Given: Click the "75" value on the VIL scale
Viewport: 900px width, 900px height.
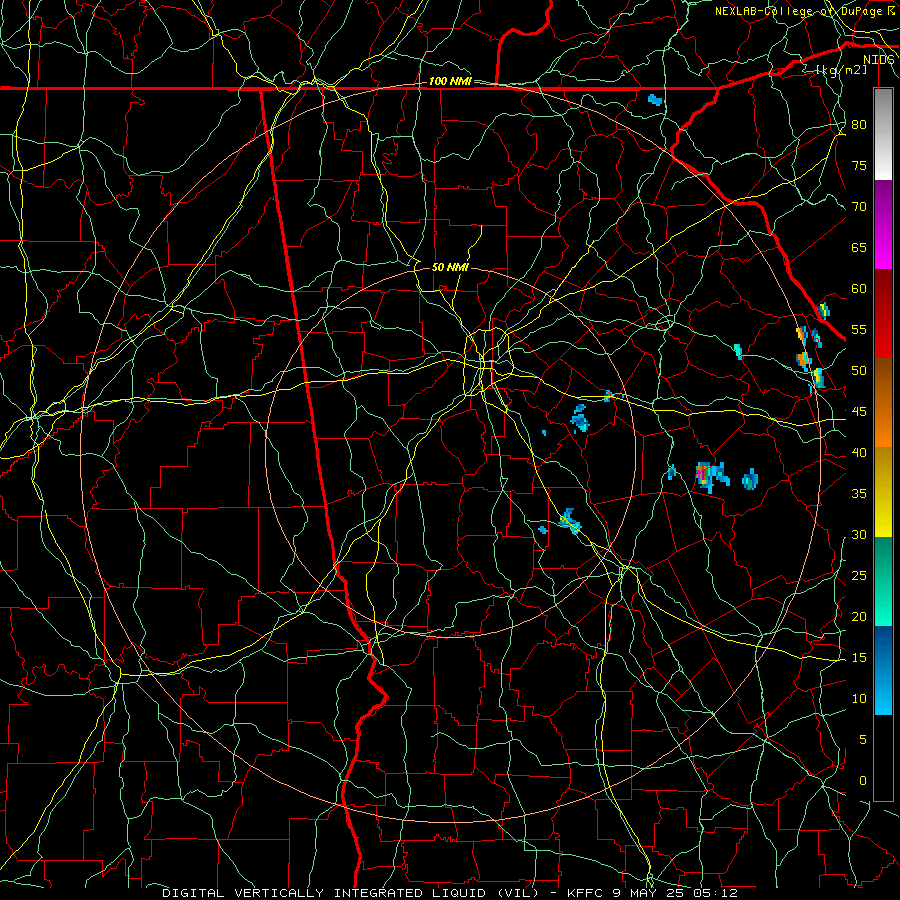Looking at the screenshot, I should click(x=859, y=166).
